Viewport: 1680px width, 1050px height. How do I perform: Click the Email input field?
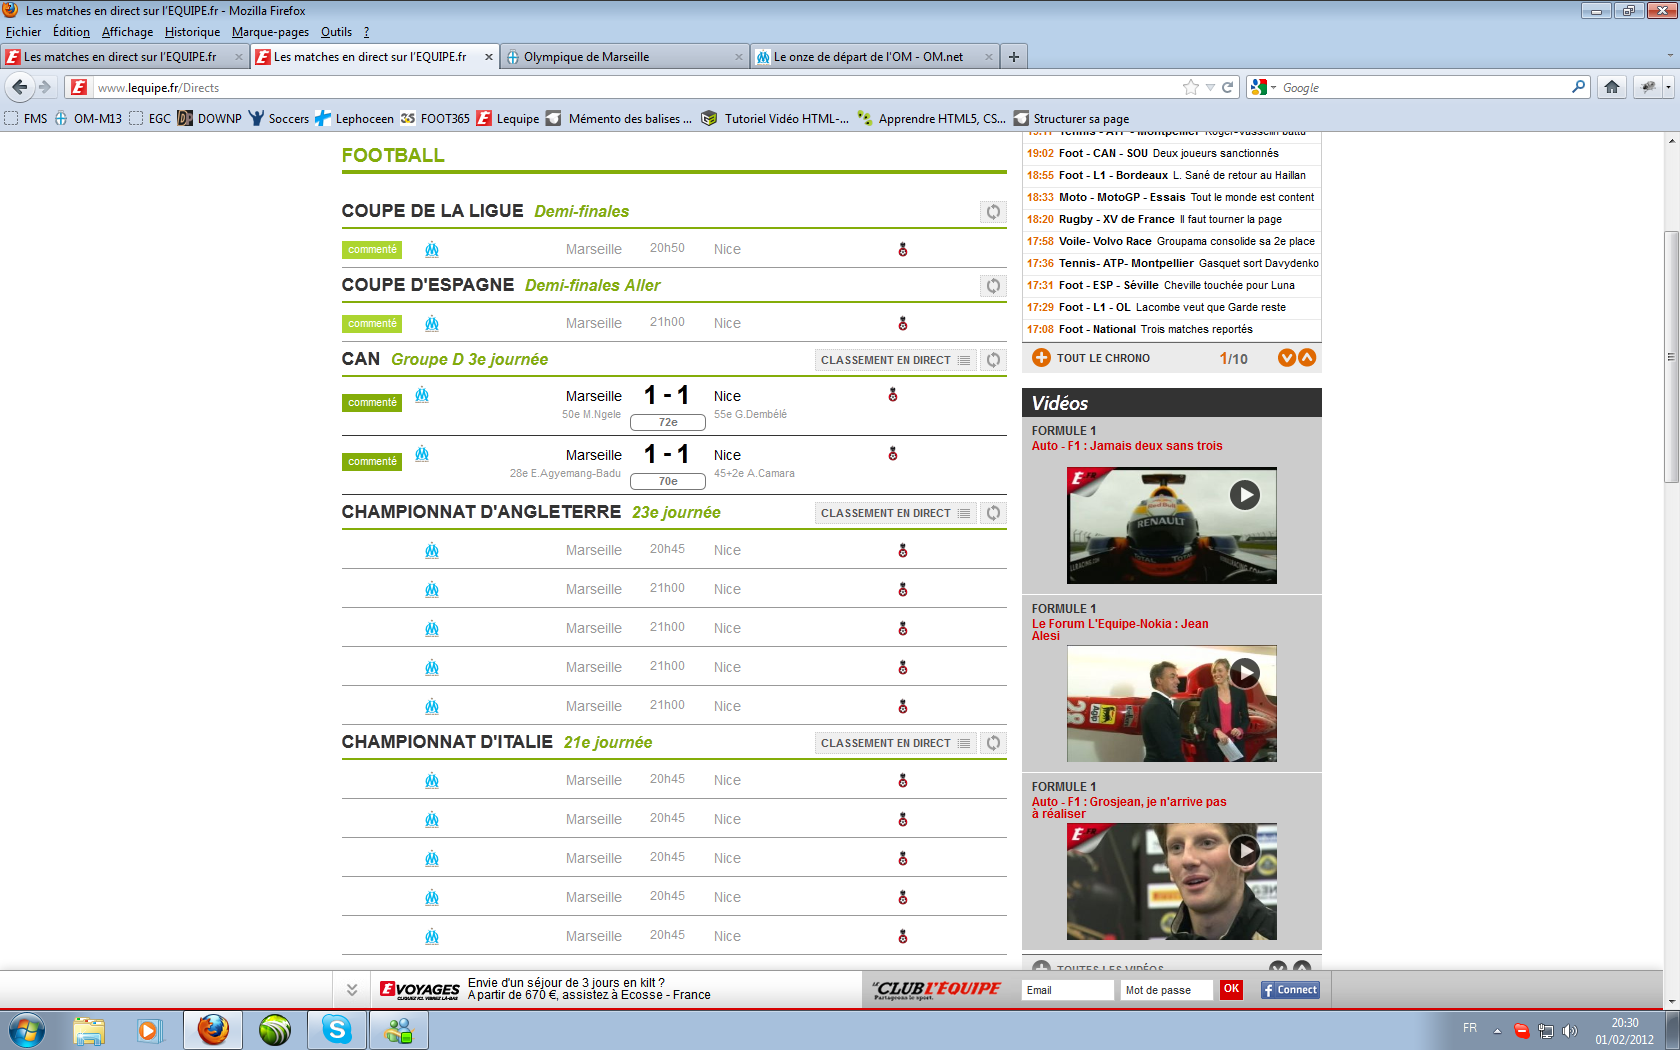(1067, 990)
